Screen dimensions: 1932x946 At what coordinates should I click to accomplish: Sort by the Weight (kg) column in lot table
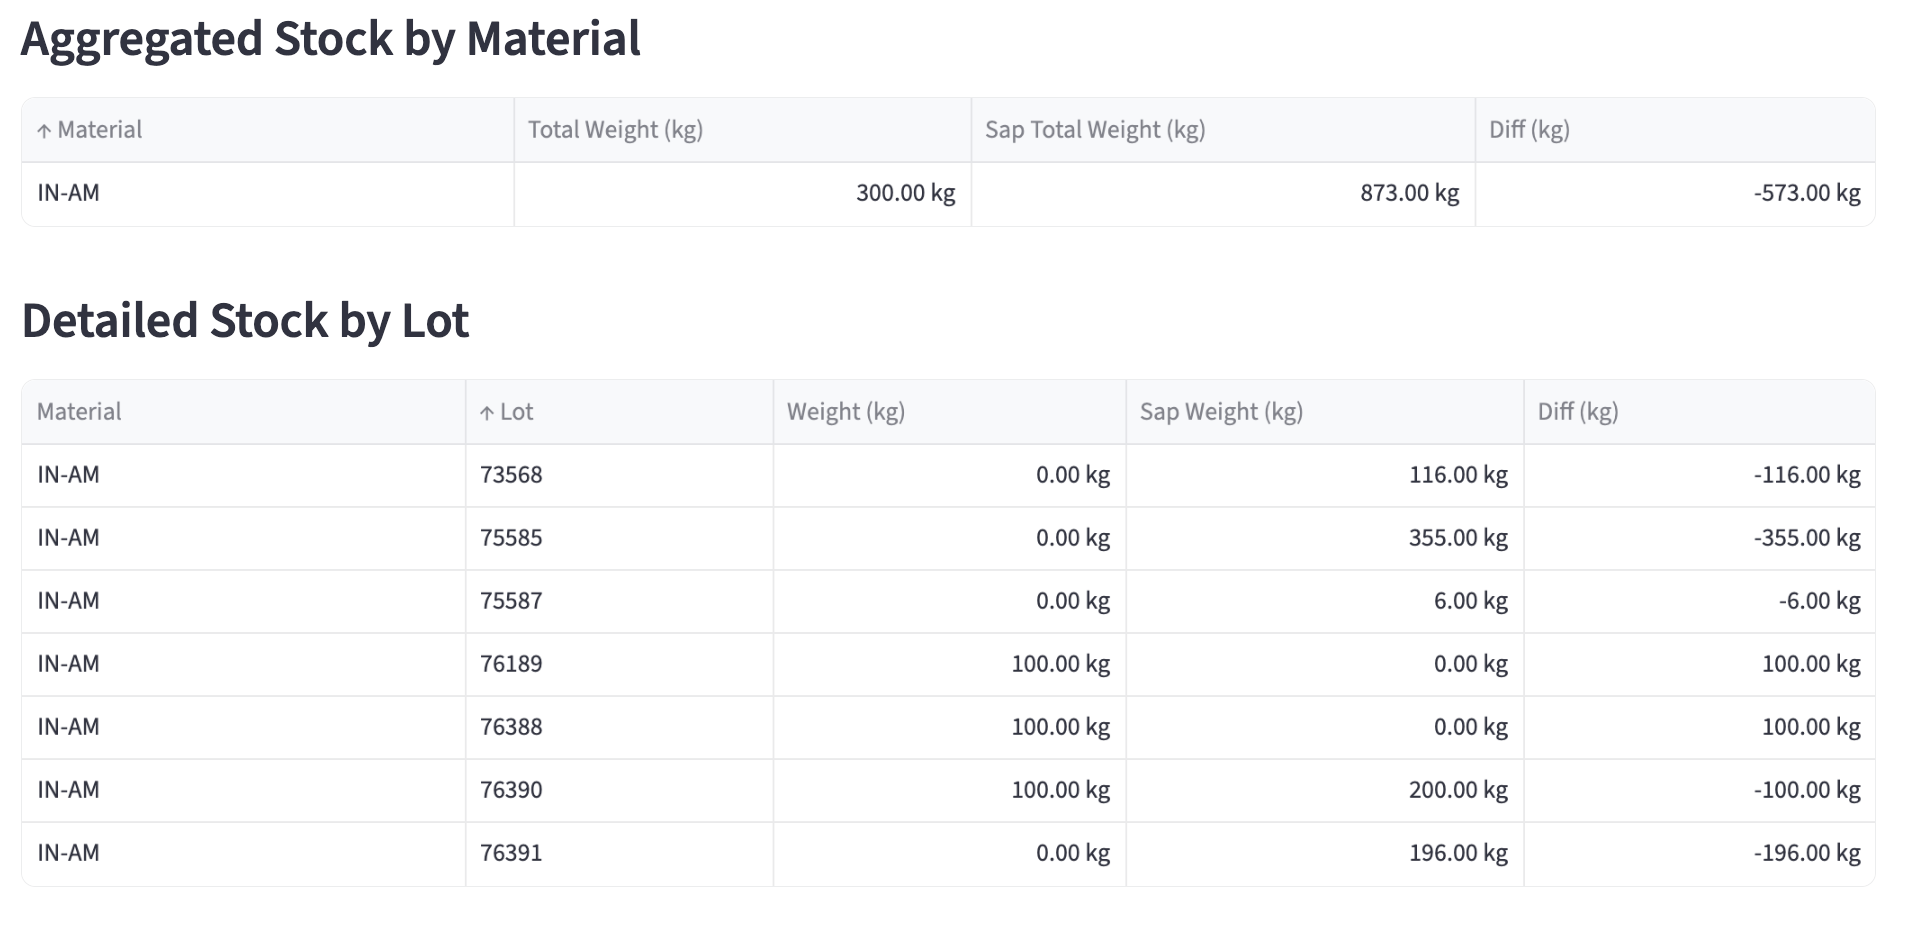pyautogui.click(x=845, y=412)
